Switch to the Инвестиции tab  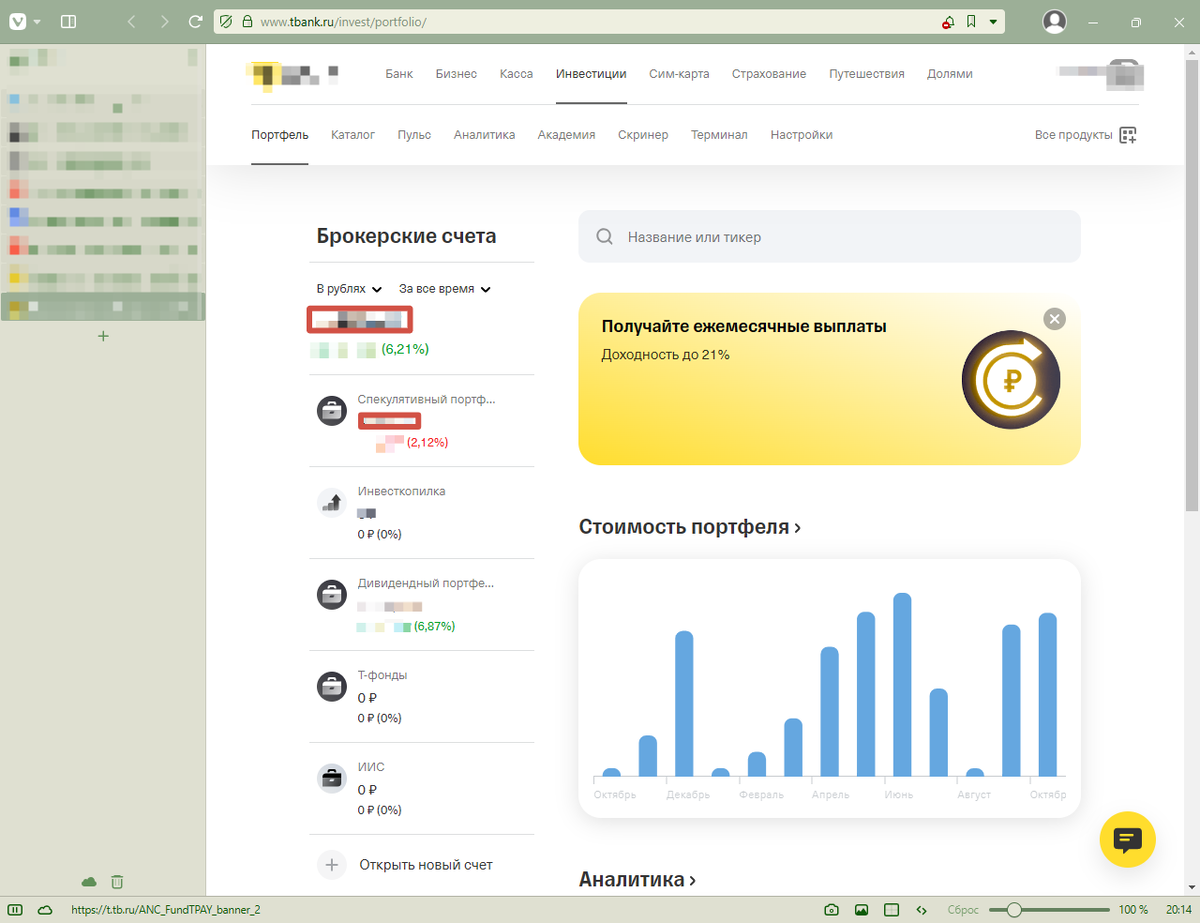[x=591, y=73]
